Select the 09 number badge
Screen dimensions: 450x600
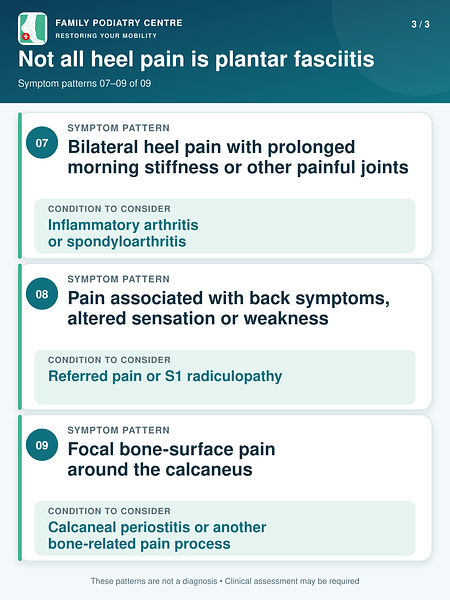pos(42,445)
